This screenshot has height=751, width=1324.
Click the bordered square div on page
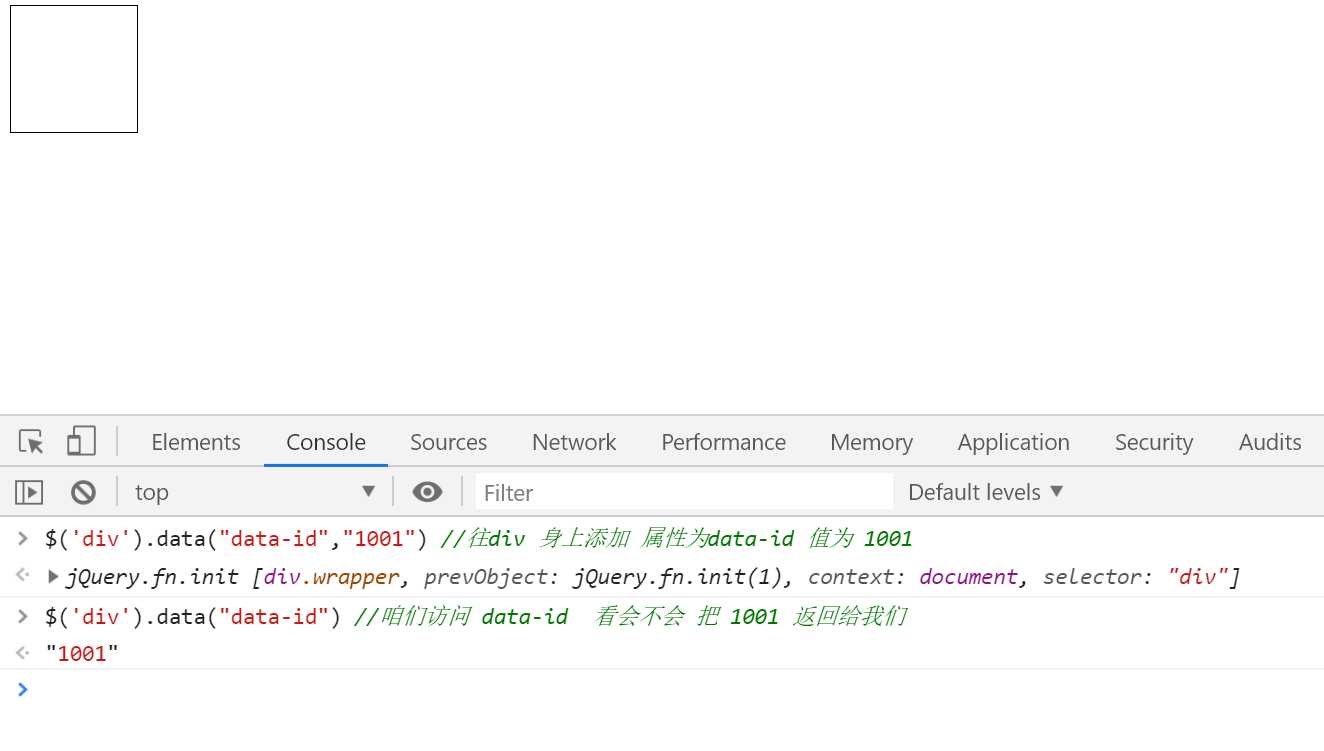74,69
